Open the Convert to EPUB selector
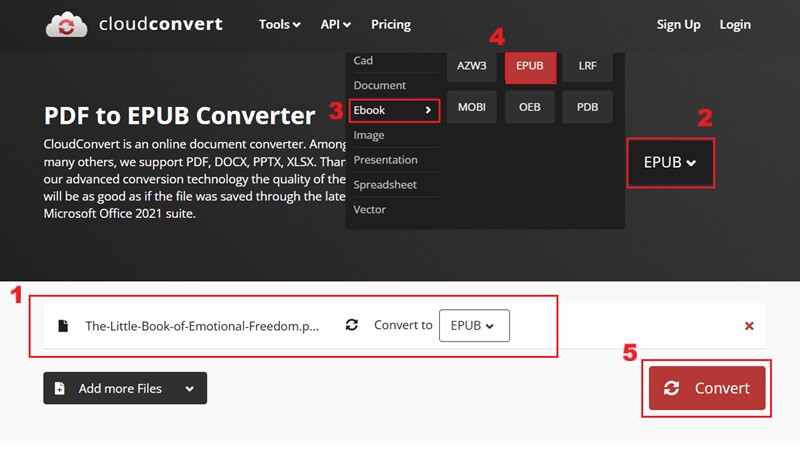 pyautogui.click(x=474, y=326)
